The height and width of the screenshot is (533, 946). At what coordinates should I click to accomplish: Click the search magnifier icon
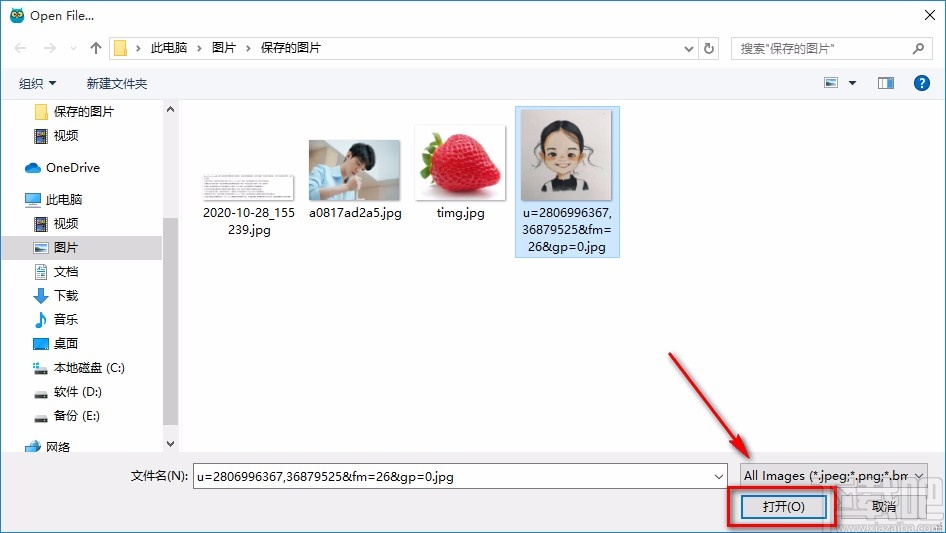pyautogui.click(x=918, y=48)
